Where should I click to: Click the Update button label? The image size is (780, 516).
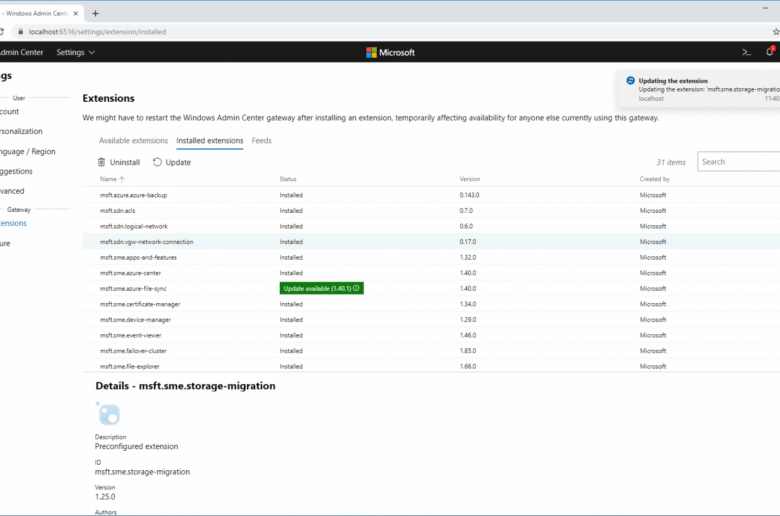coord(178,162)
